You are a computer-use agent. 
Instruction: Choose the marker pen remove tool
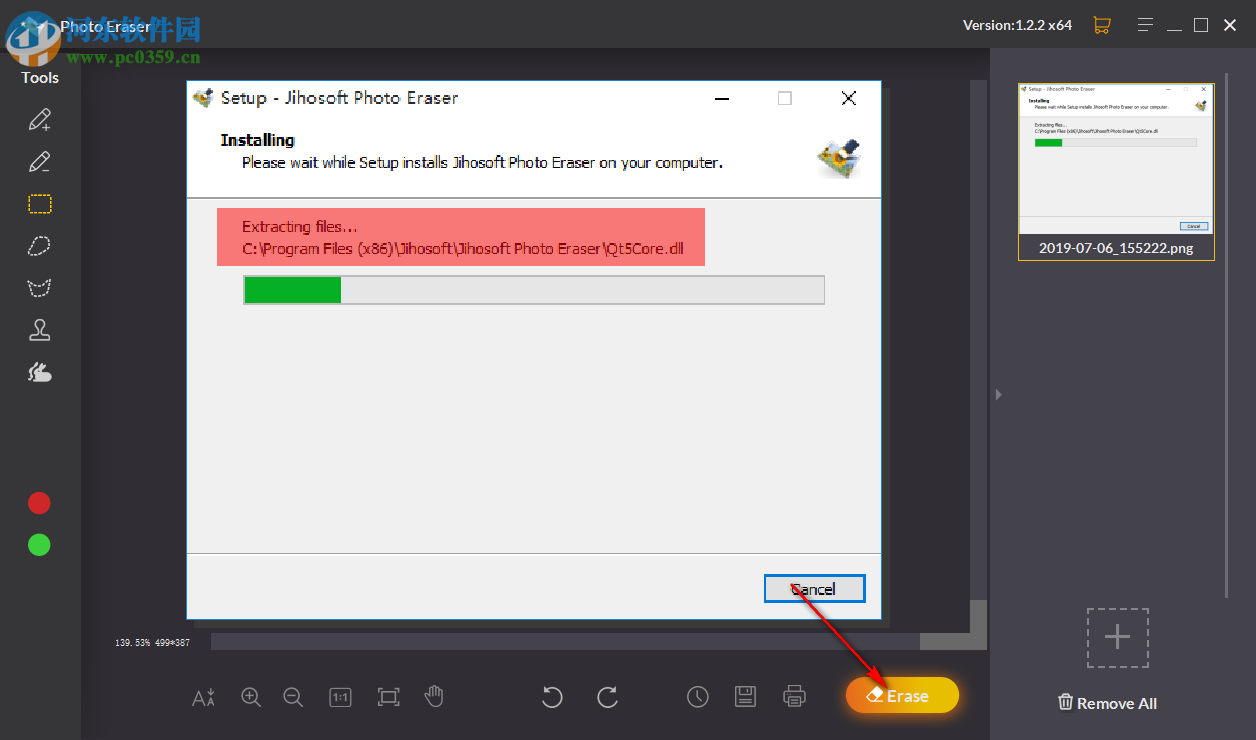point(39,161)
